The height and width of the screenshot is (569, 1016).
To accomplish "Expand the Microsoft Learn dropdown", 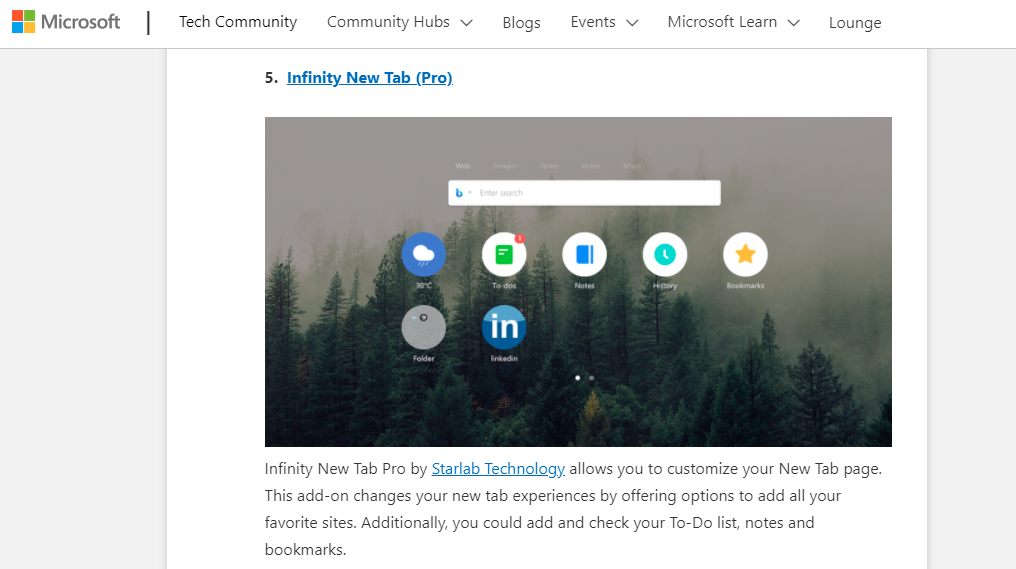I will pos(733,22).
